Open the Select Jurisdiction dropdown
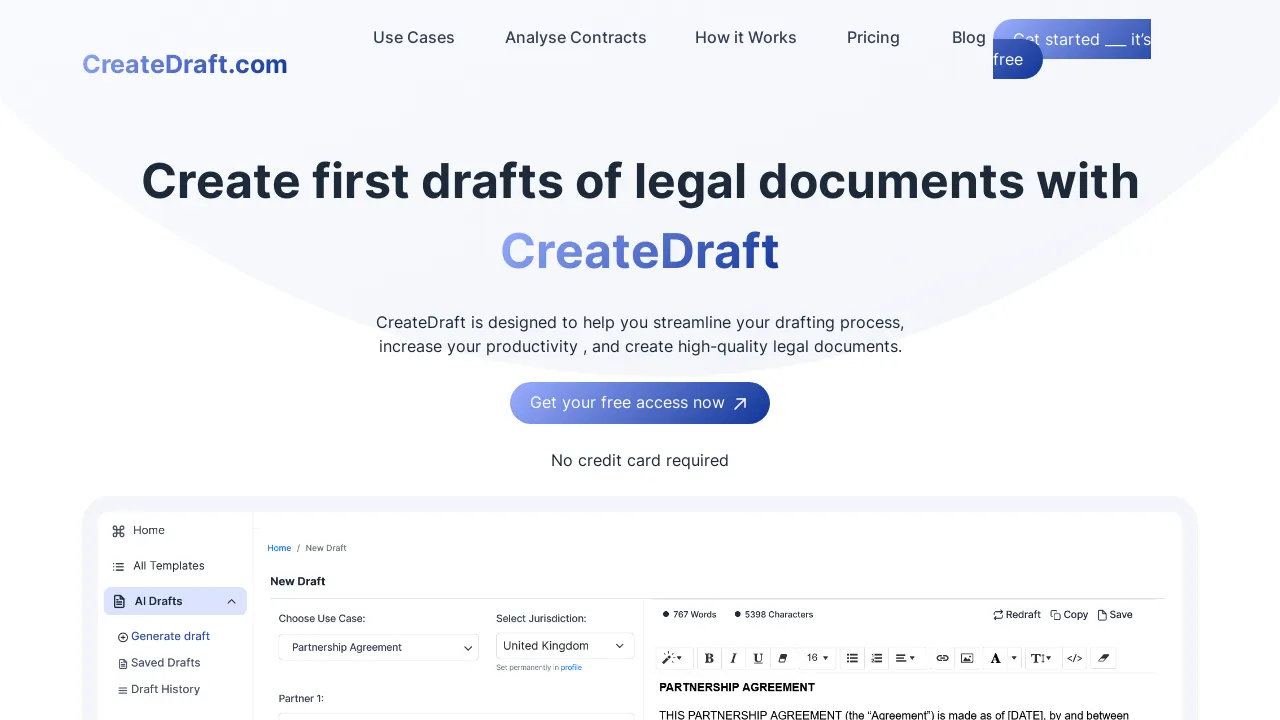Screen dimensions: 1280x720 tap(565, 645)
